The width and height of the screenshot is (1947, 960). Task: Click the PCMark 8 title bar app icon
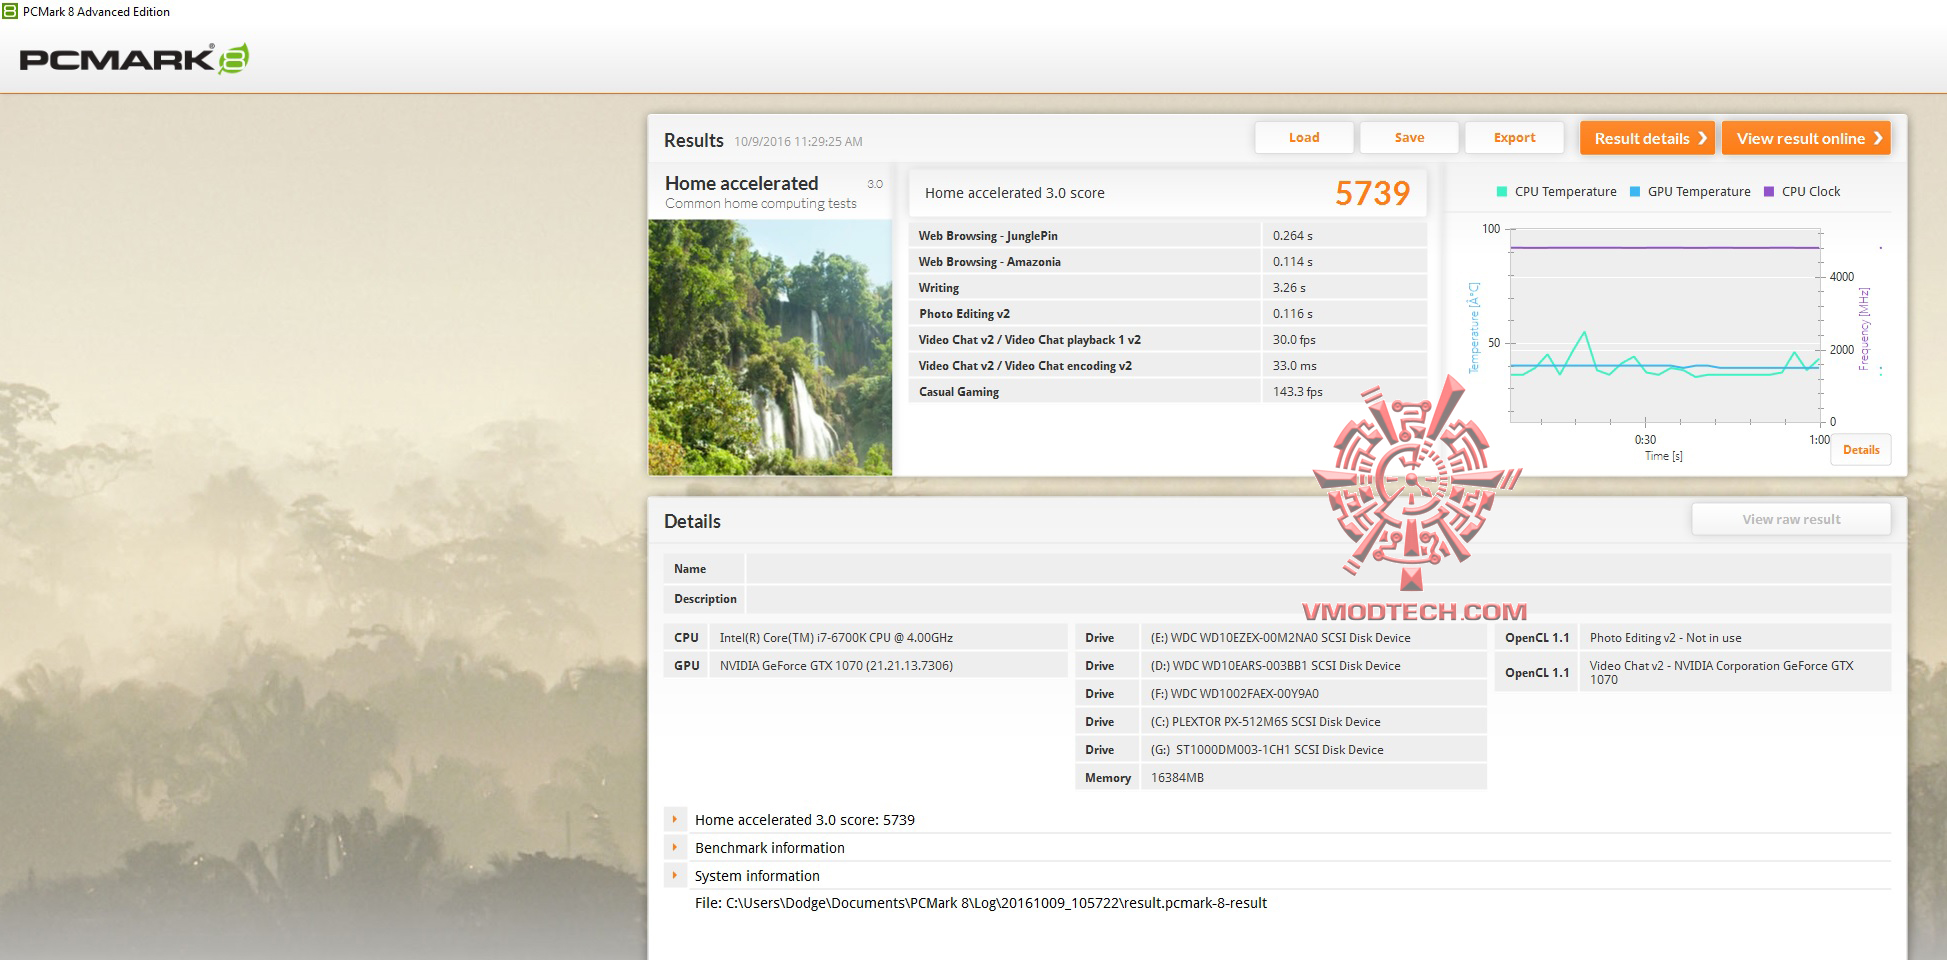(10, 11)
